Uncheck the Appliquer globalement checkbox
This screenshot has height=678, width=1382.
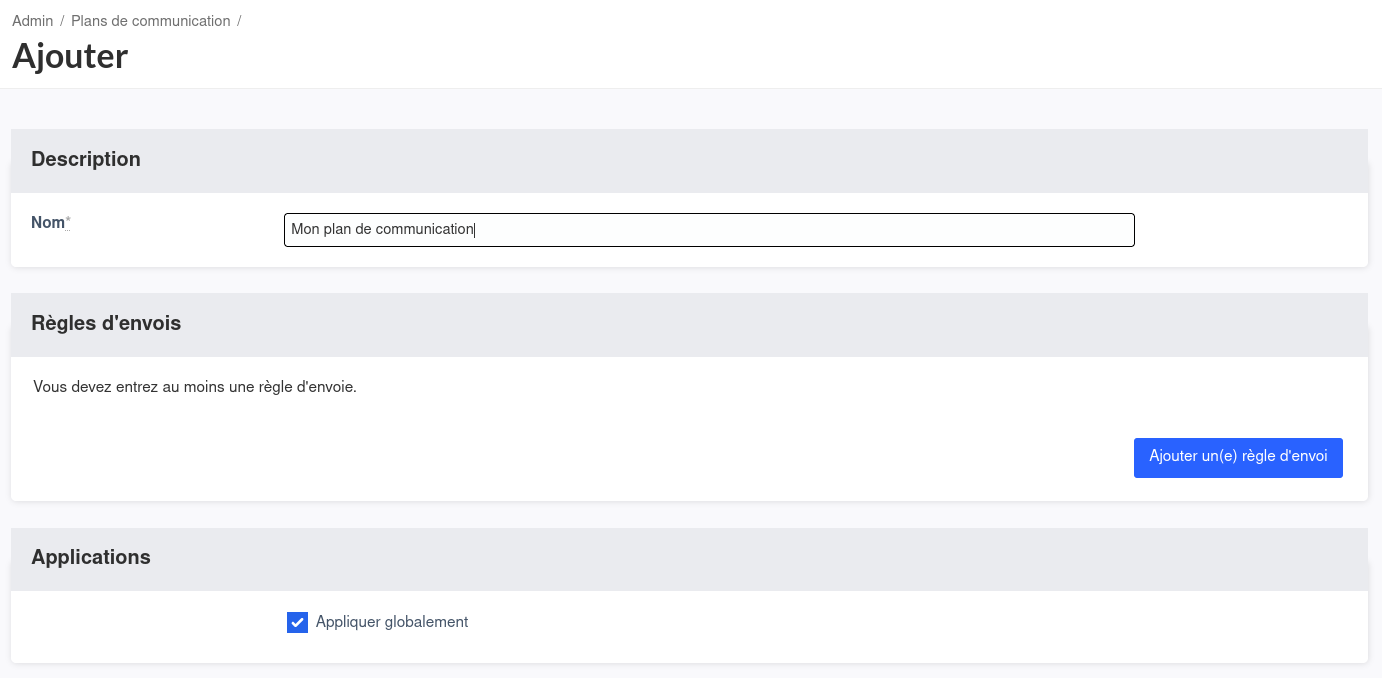tap(297, 623)
